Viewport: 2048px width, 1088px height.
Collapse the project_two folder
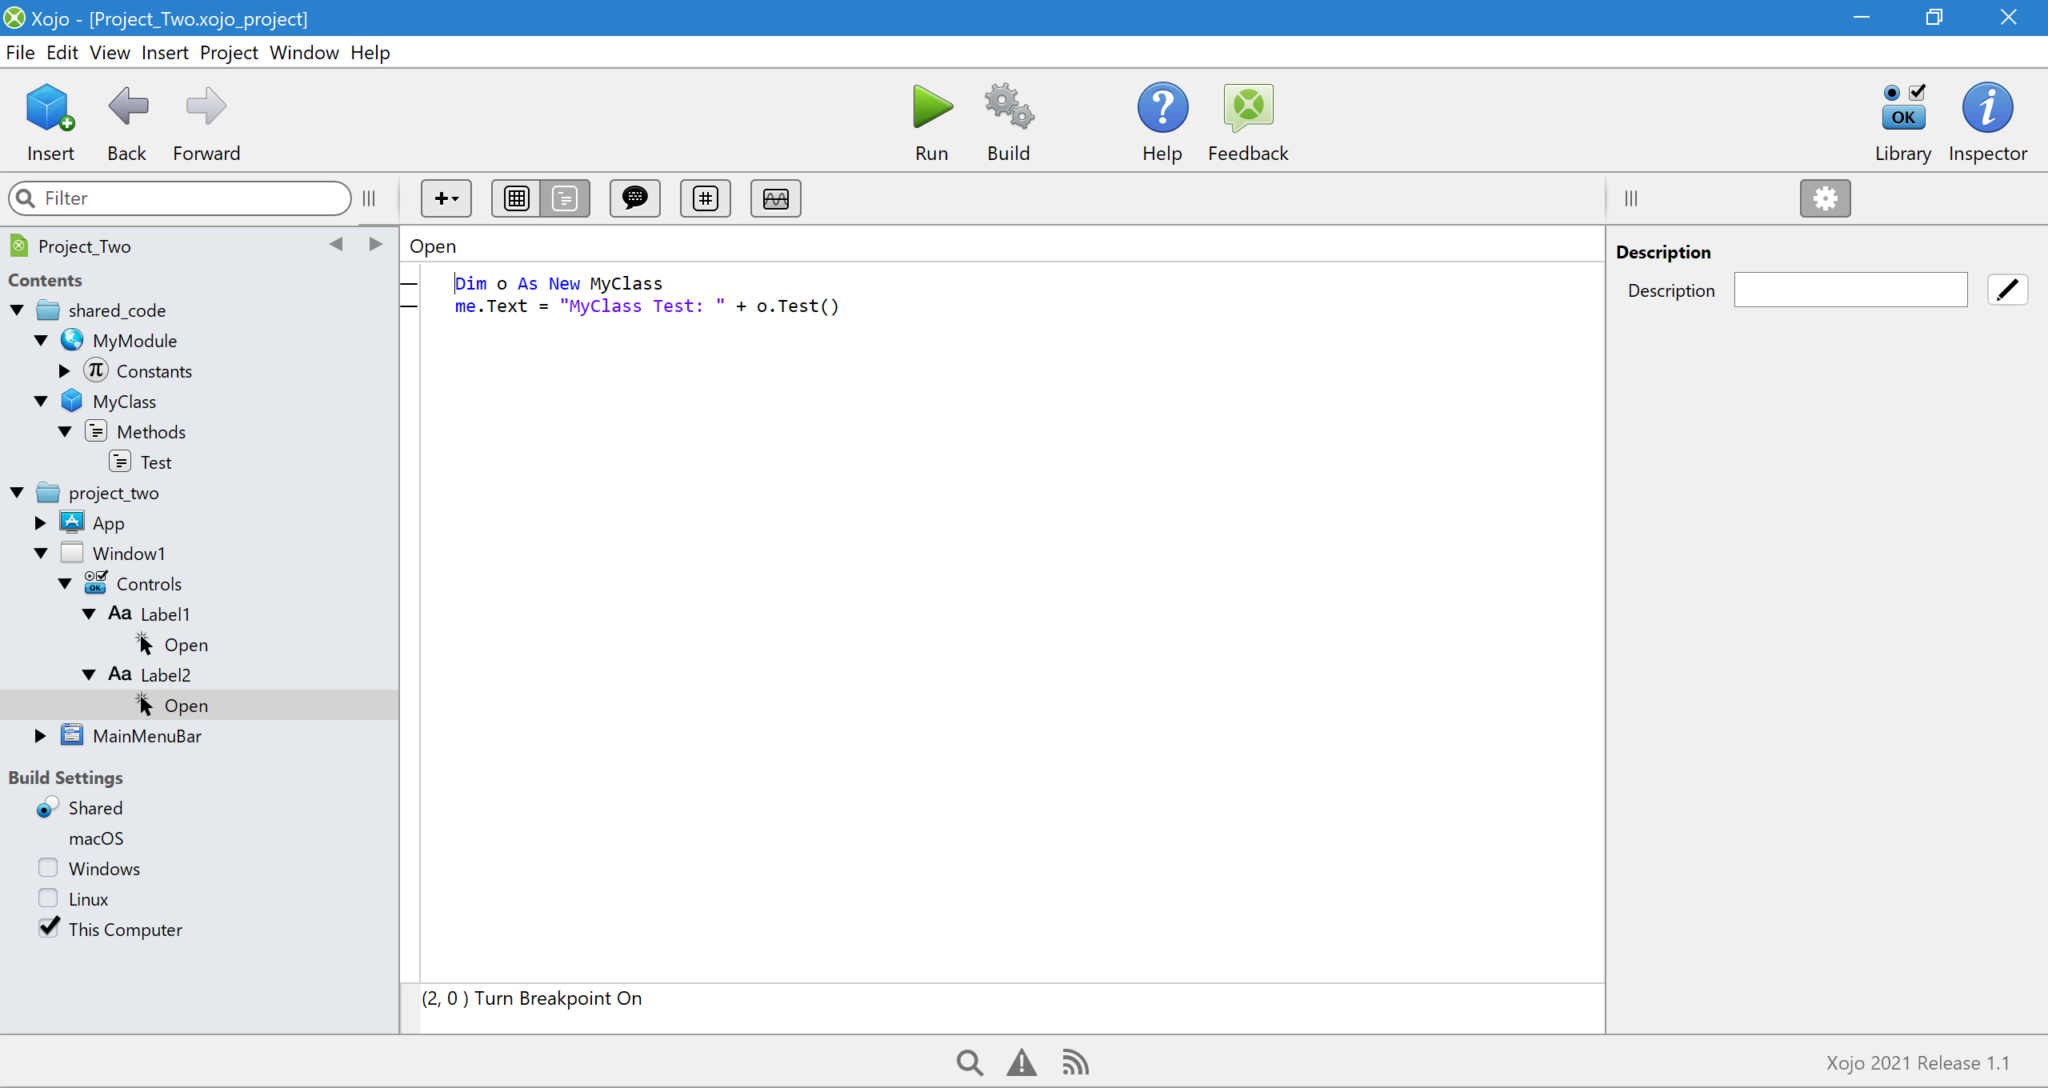point(17,493)
